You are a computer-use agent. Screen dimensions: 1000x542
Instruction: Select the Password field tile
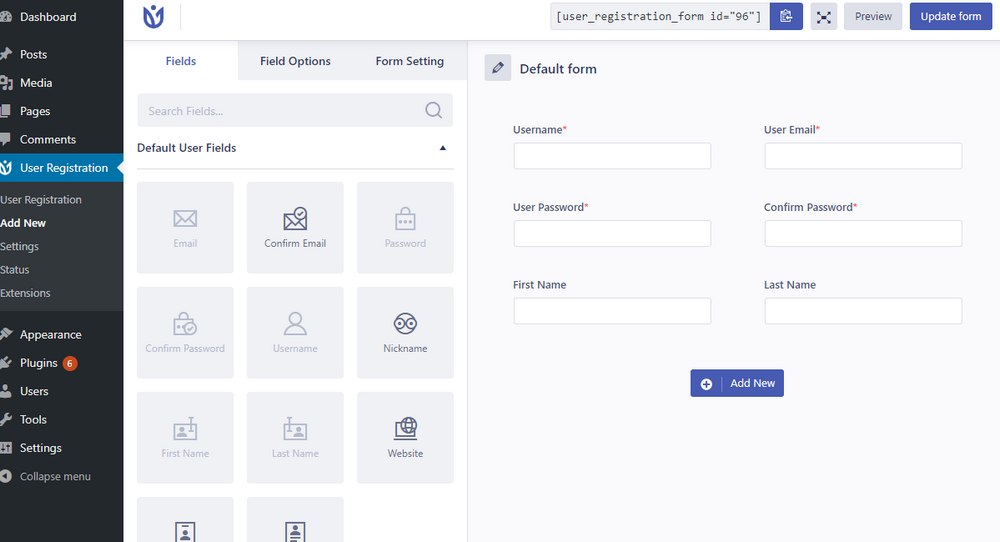pos(405,228)
